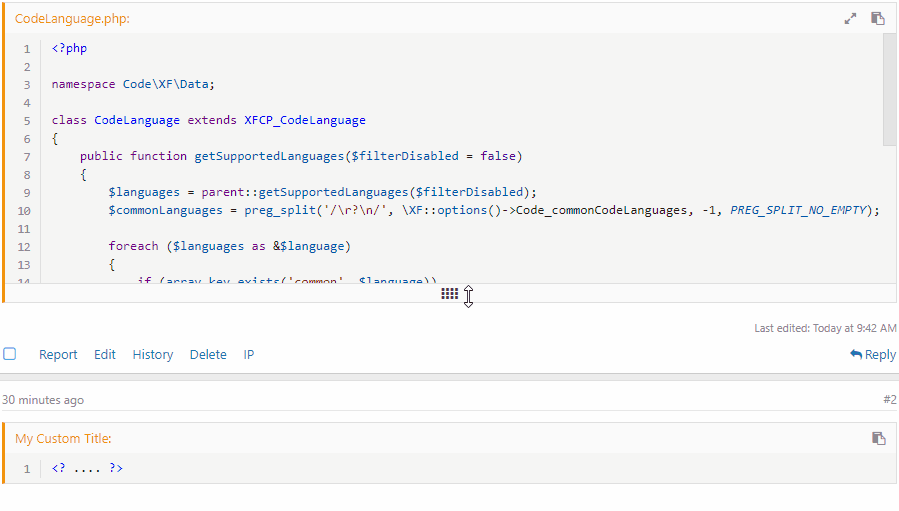Screen dimensions: 899x511
Task: View the post's edit History
Action: pos(153,354)
